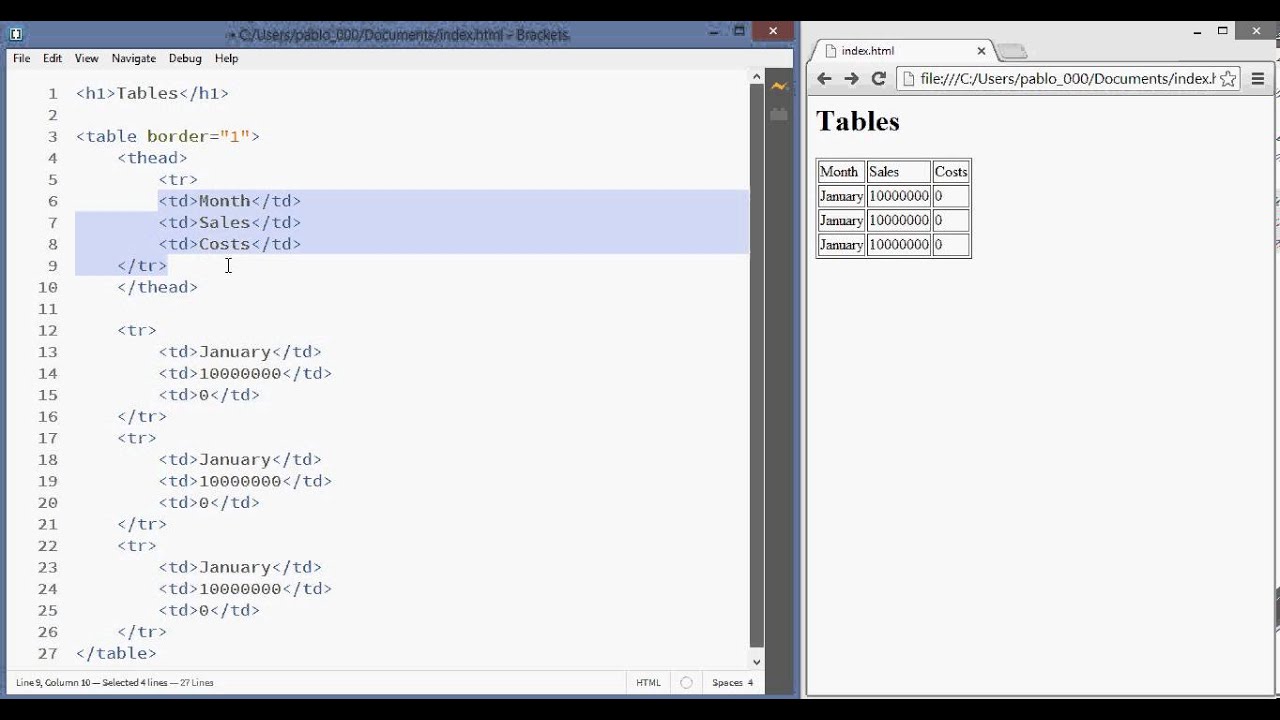
Task: Open the Debug menu in Brackets
Action: [x=185, y=58]
